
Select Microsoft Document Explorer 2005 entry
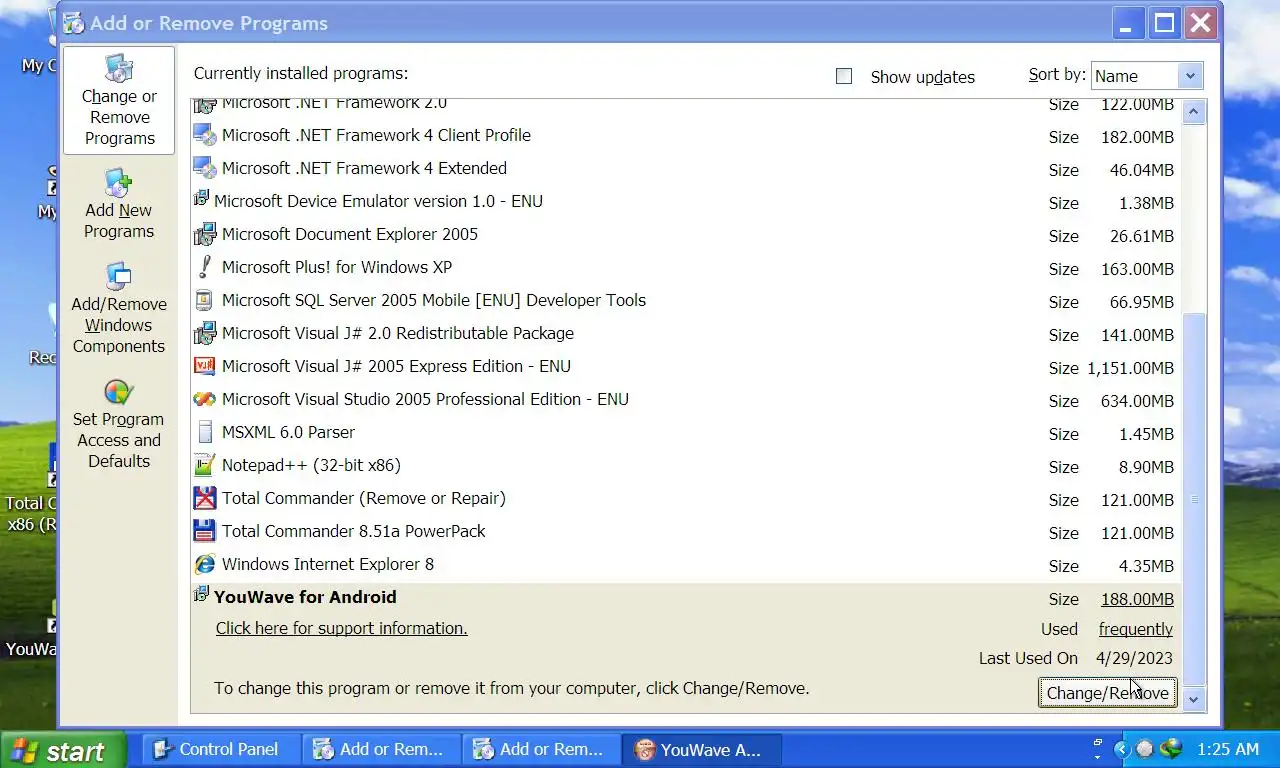(686, 234)
